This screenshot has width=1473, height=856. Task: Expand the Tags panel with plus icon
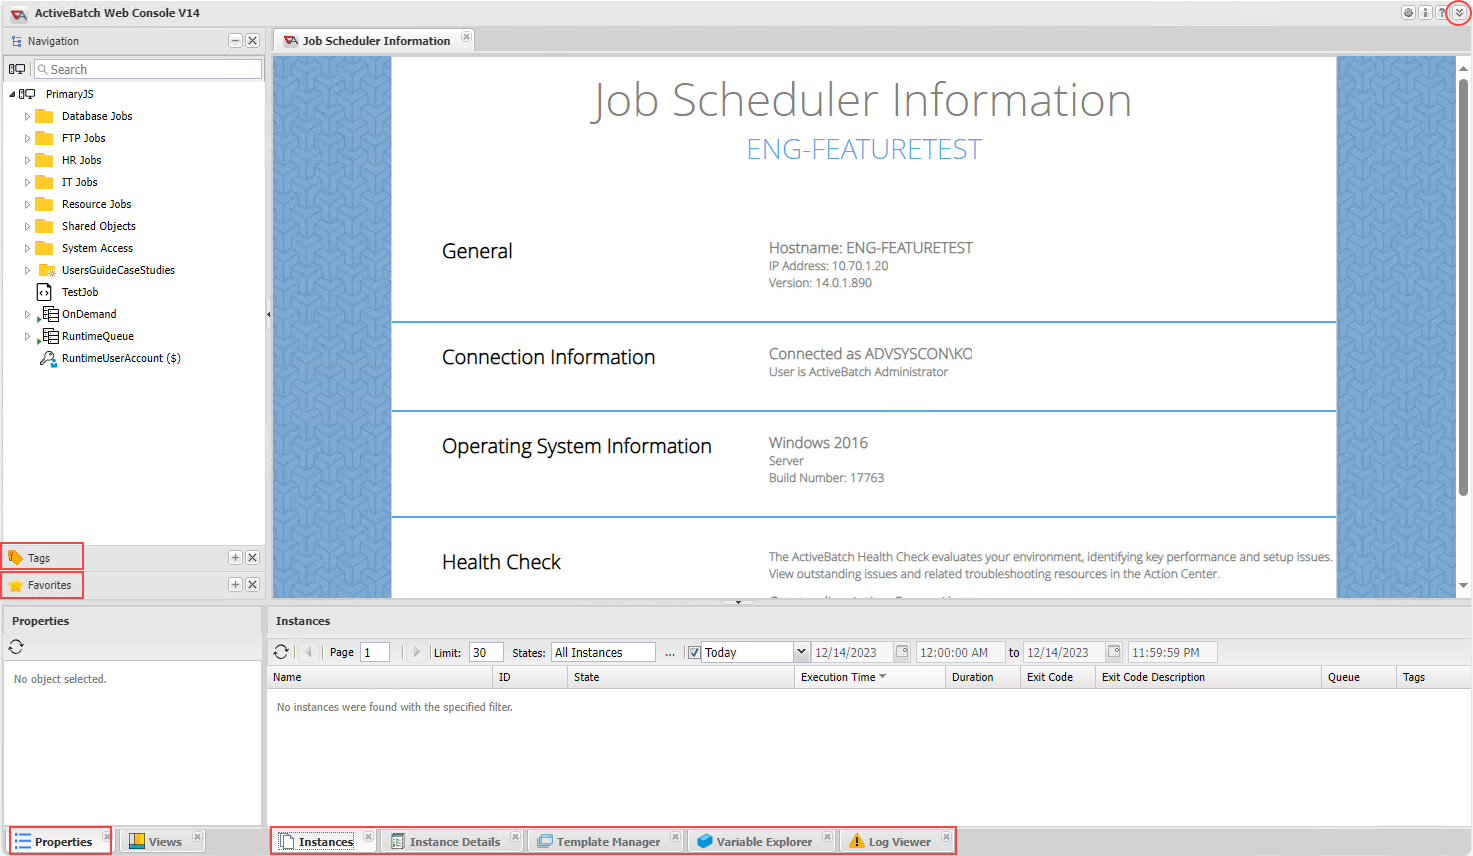click(236, 558)
